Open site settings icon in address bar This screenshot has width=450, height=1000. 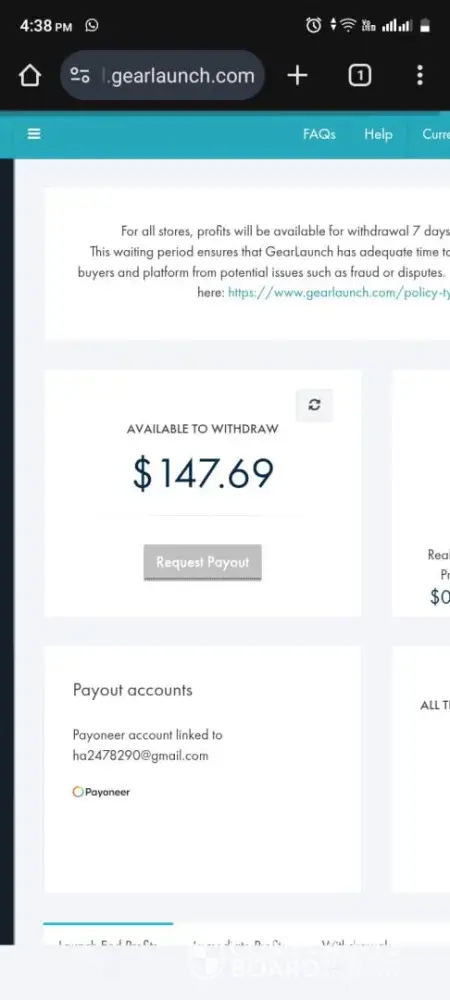click(x=80, y=76)
